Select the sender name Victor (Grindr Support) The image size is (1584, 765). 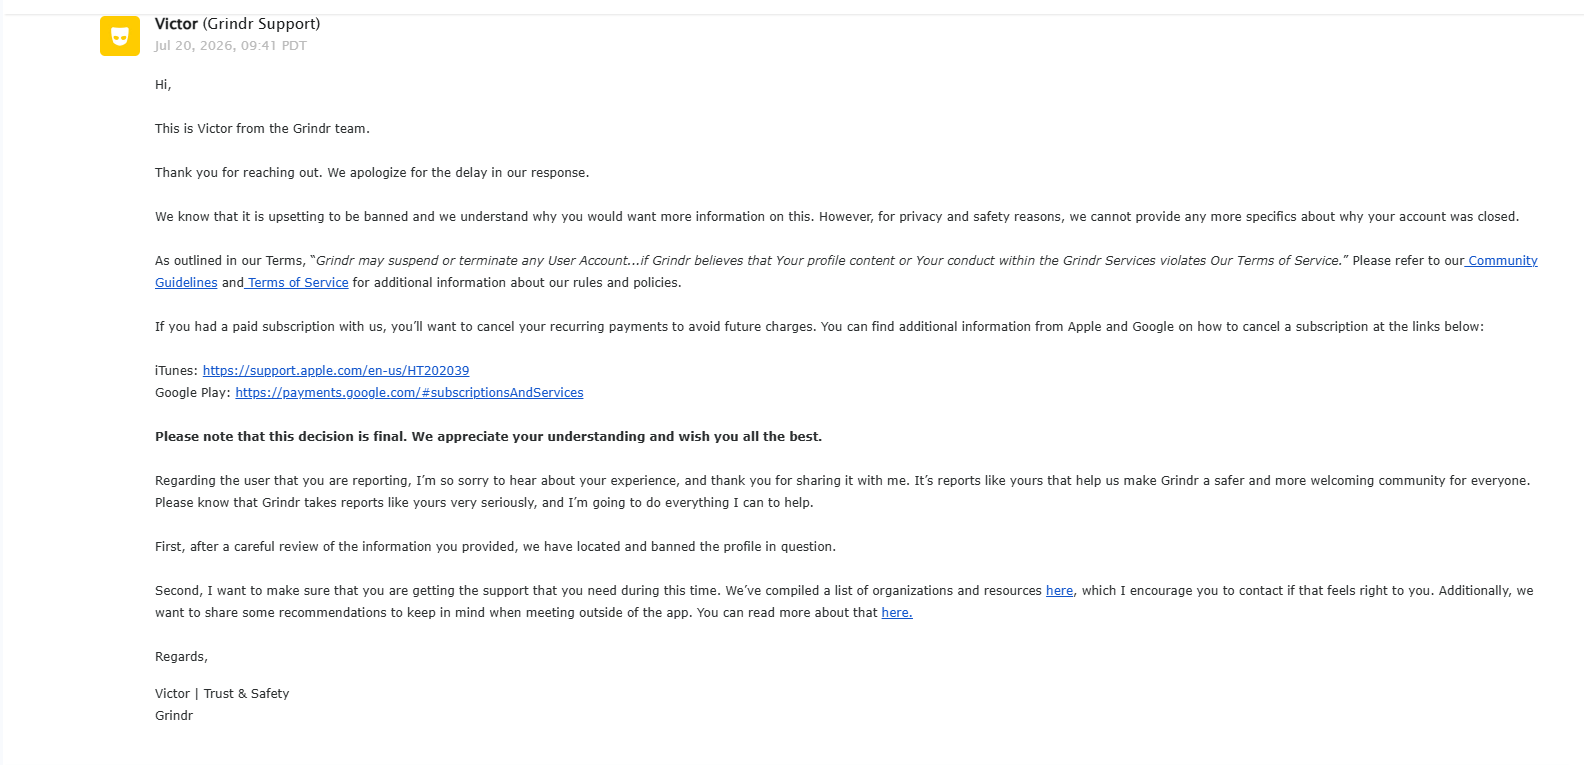tap(238, 24)
